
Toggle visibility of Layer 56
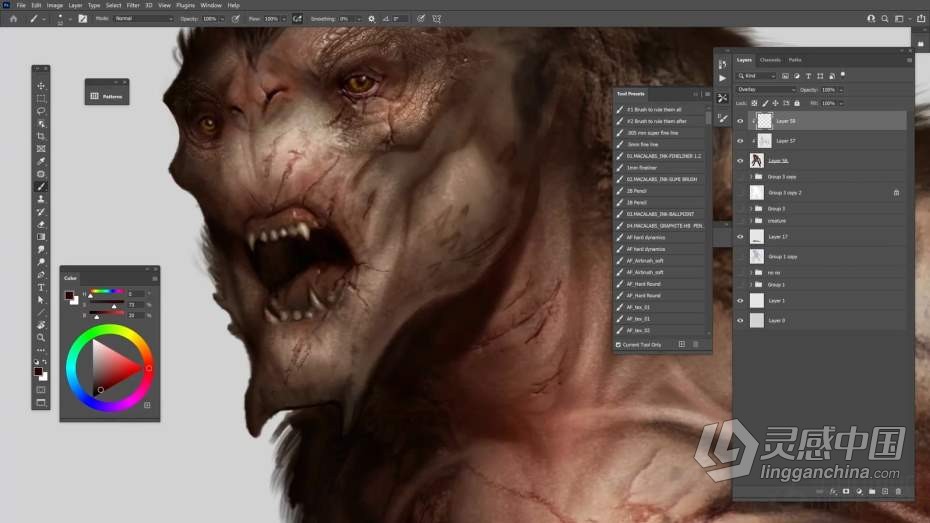click(x=740, y=161)
